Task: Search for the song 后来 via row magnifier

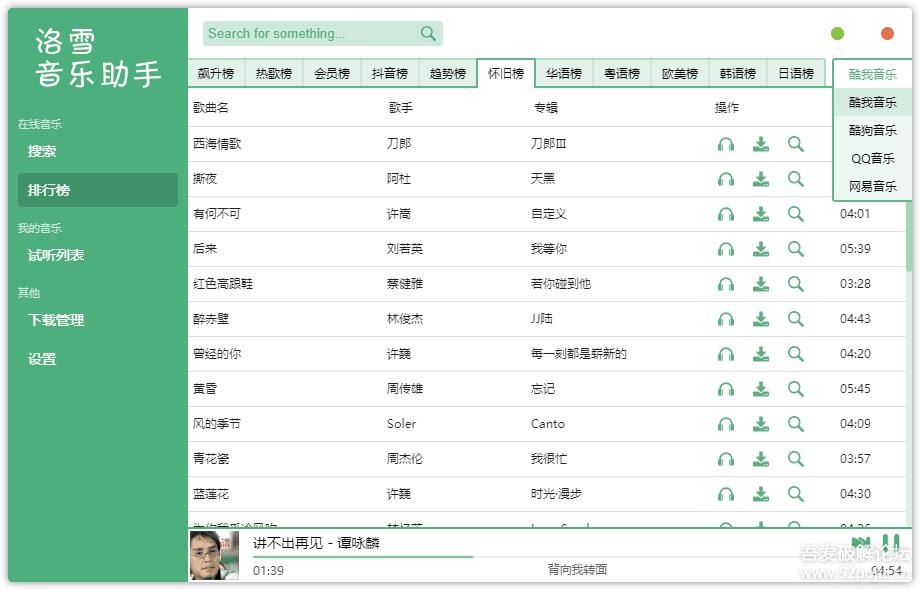Action: click(x=796, y=249)
